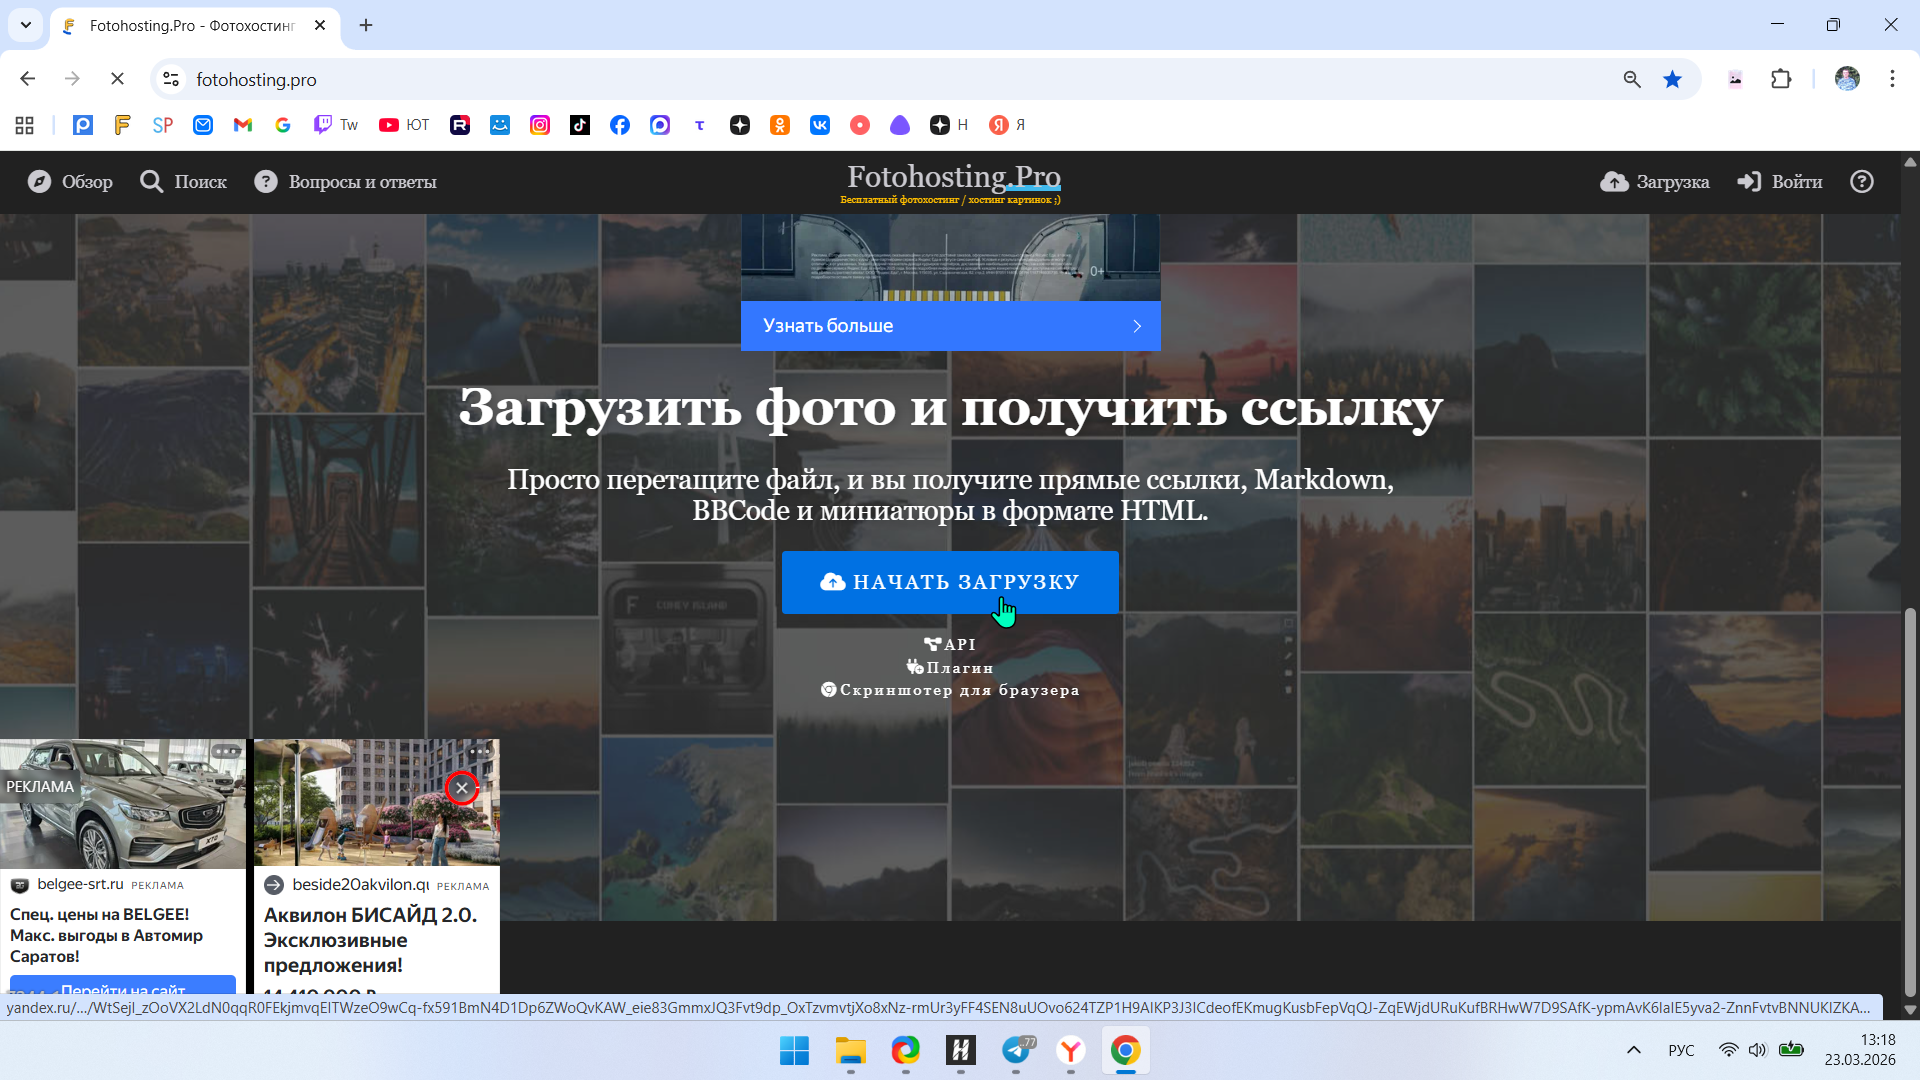Open the Instagram bookmark icon
Screen dimensions: 1920x1080
[540, 125]
